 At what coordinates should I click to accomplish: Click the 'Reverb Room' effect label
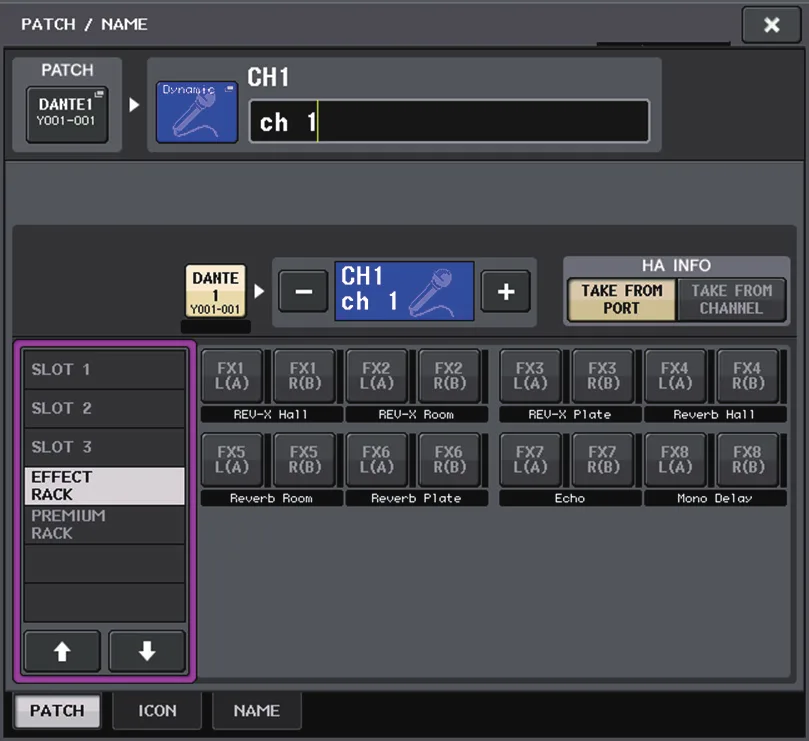[271, 498]
